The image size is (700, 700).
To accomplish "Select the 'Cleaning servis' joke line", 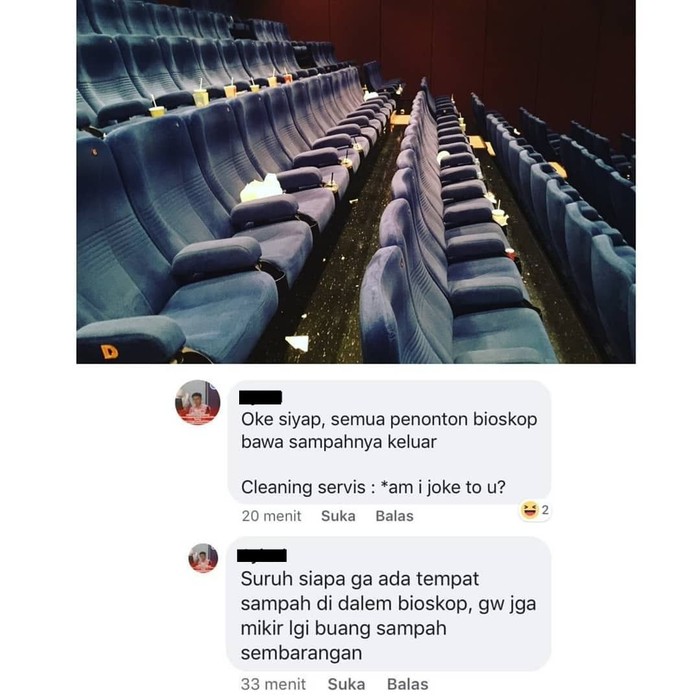I will click(373, 487).
